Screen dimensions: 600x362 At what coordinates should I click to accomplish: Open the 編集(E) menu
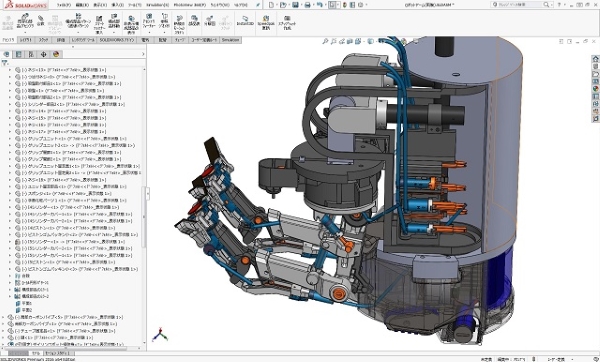click(82, 5)
